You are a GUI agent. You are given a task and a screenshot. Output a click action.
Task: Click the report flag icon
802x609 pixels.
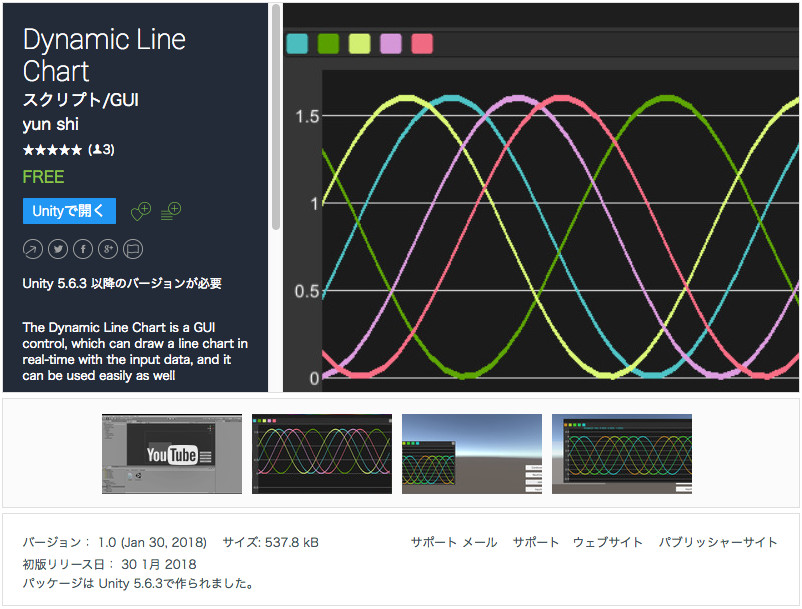click(133, 249)
